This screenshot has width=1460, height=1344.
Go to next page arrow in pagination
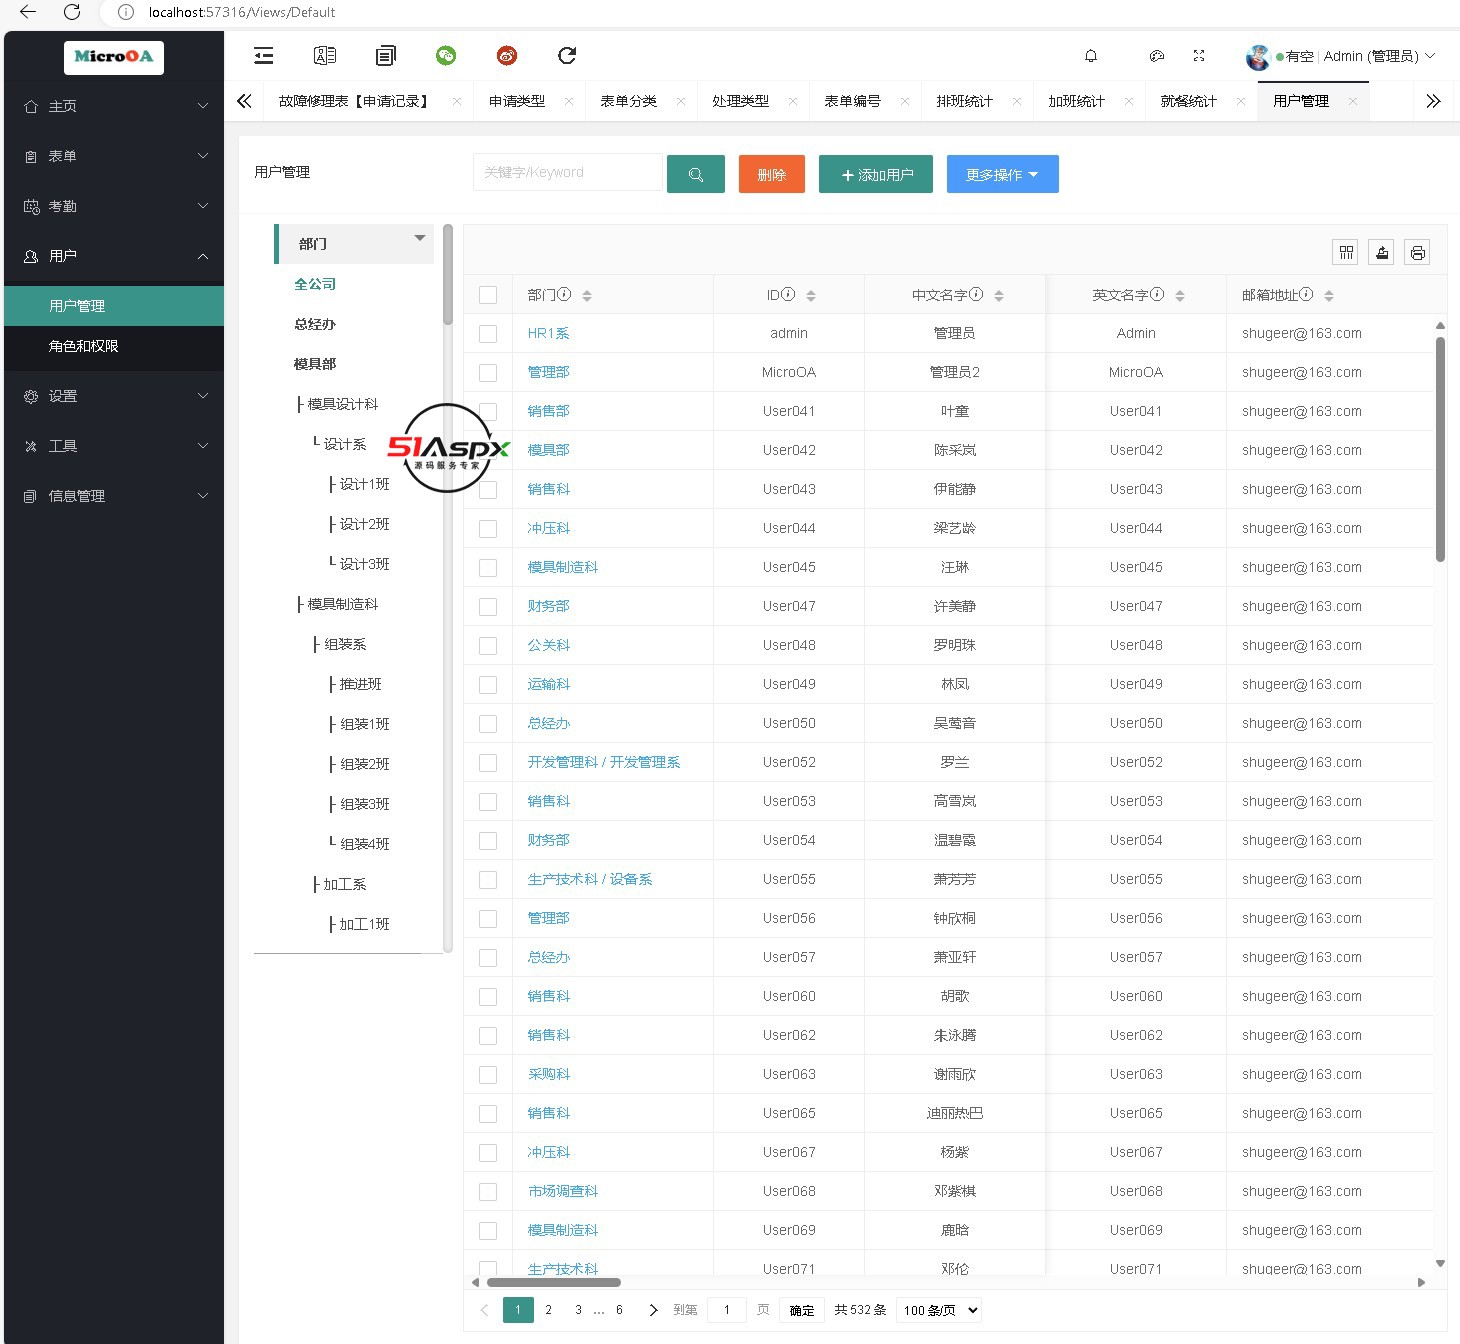point(653,1310)
